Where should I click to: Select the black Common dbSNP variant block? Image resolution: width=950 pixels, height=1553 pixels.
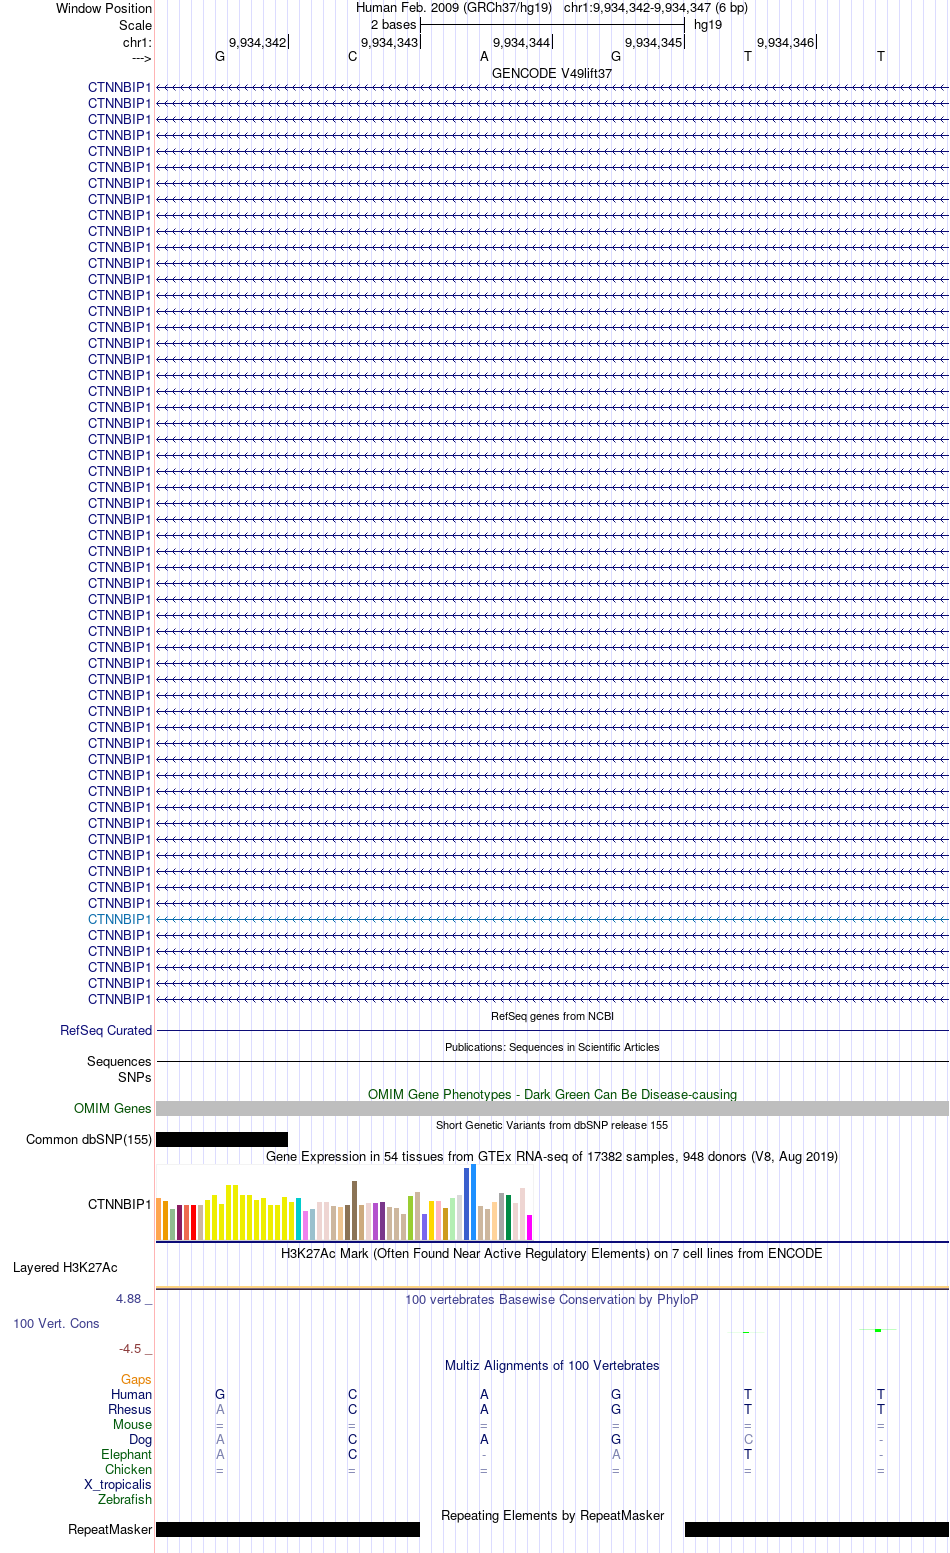(222, 1139)
